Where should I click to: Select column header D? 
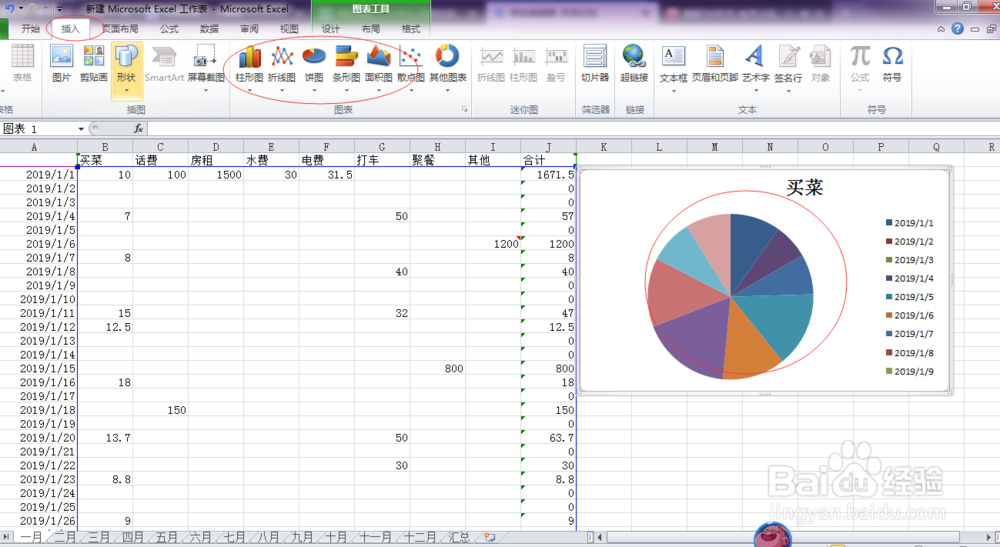216,147
